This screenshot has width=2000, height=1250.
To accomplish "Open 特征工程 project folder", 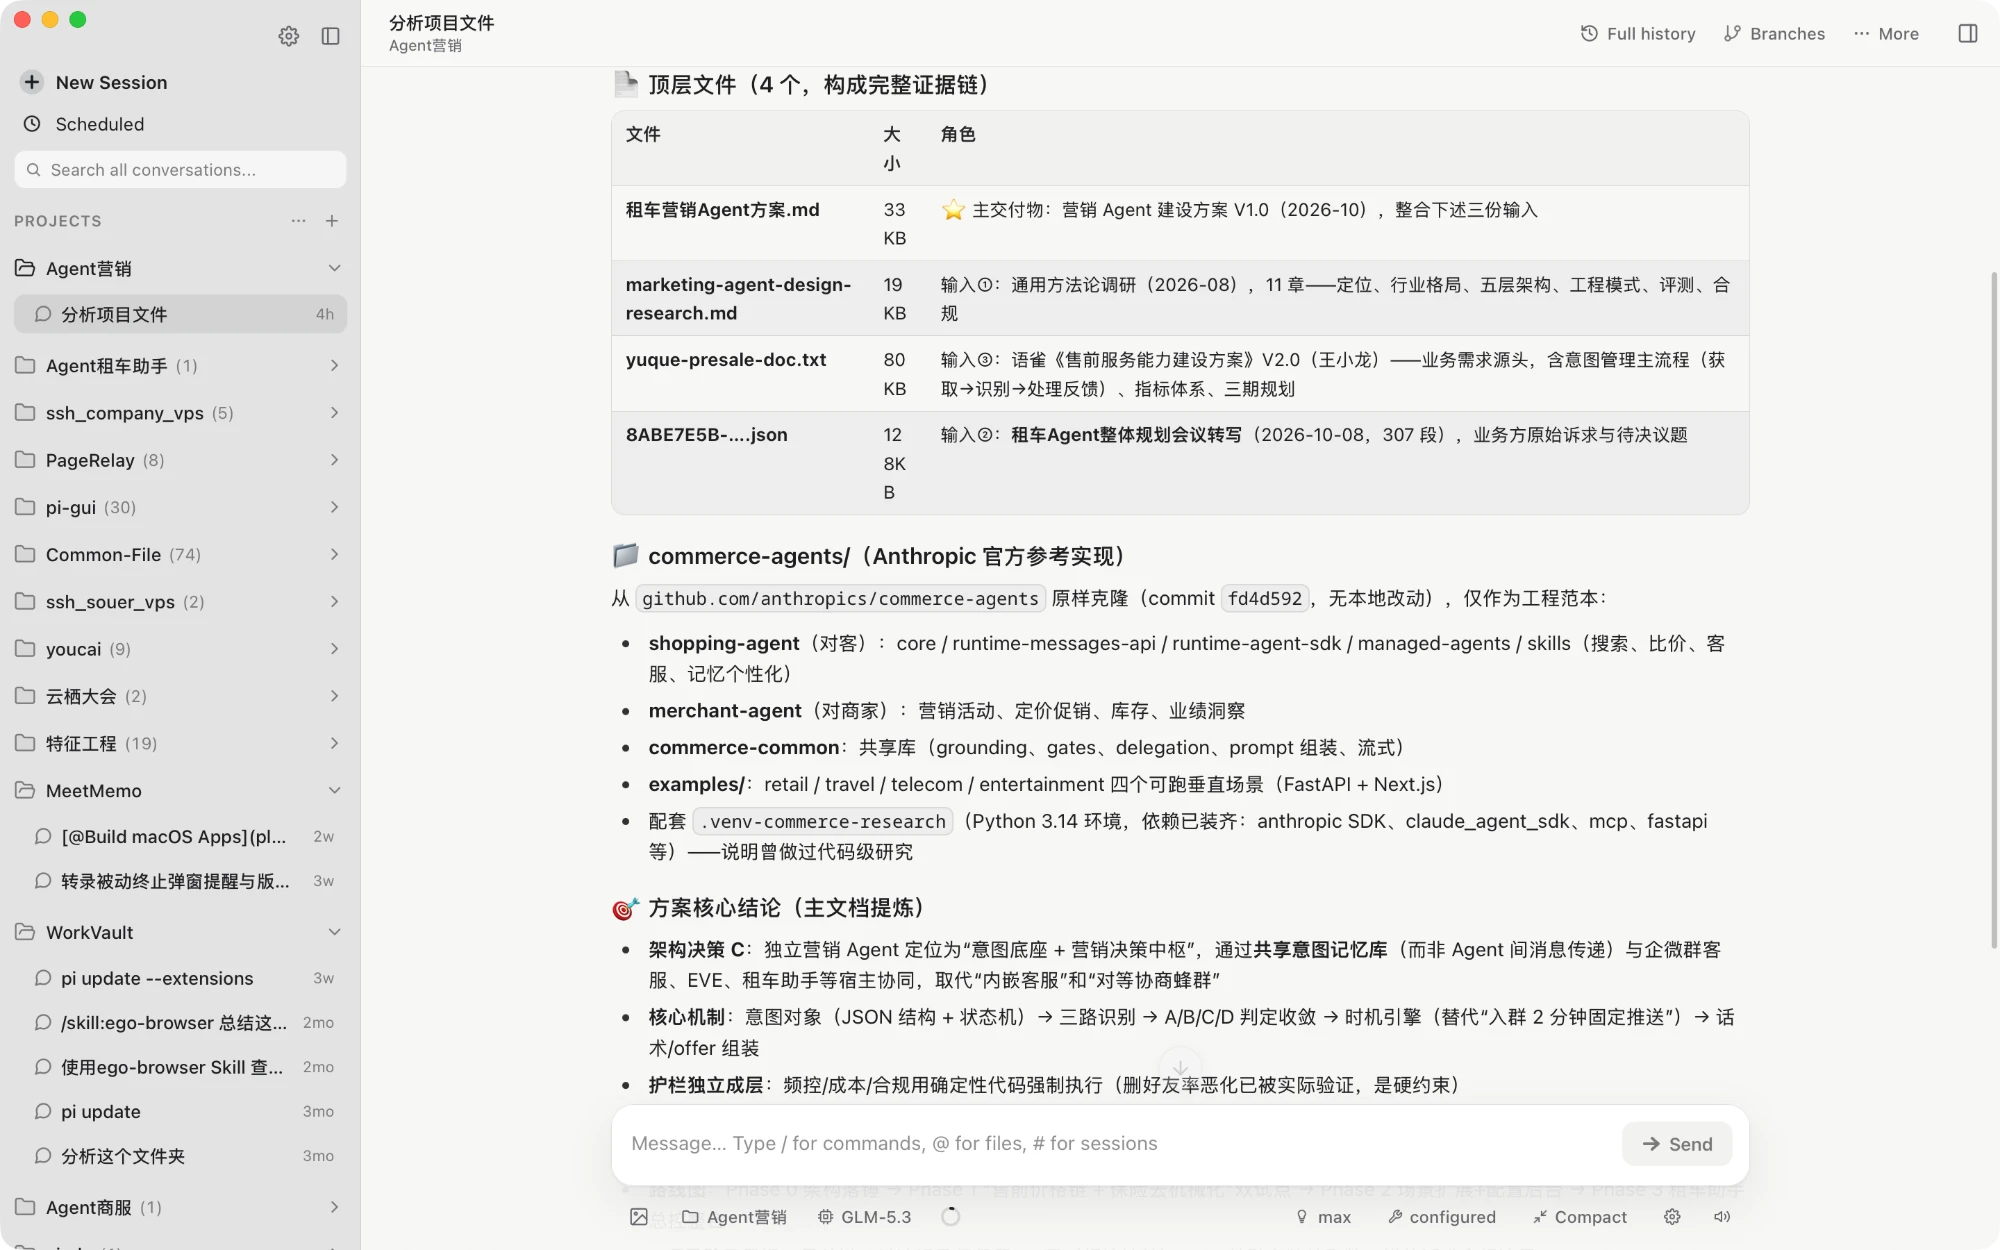I will tap(180, 743).
